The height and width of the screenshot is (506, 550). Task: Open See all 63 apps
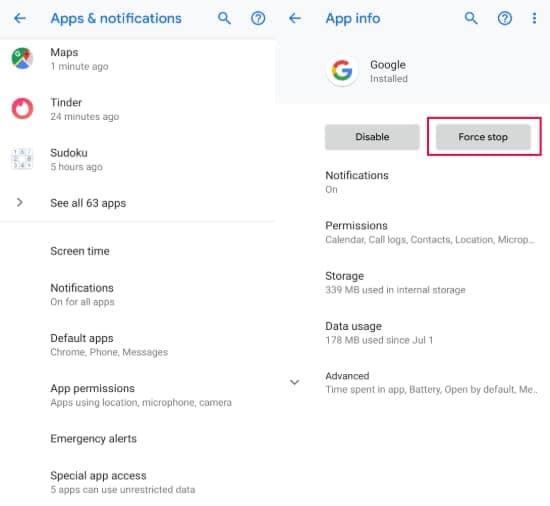[138, 203]
